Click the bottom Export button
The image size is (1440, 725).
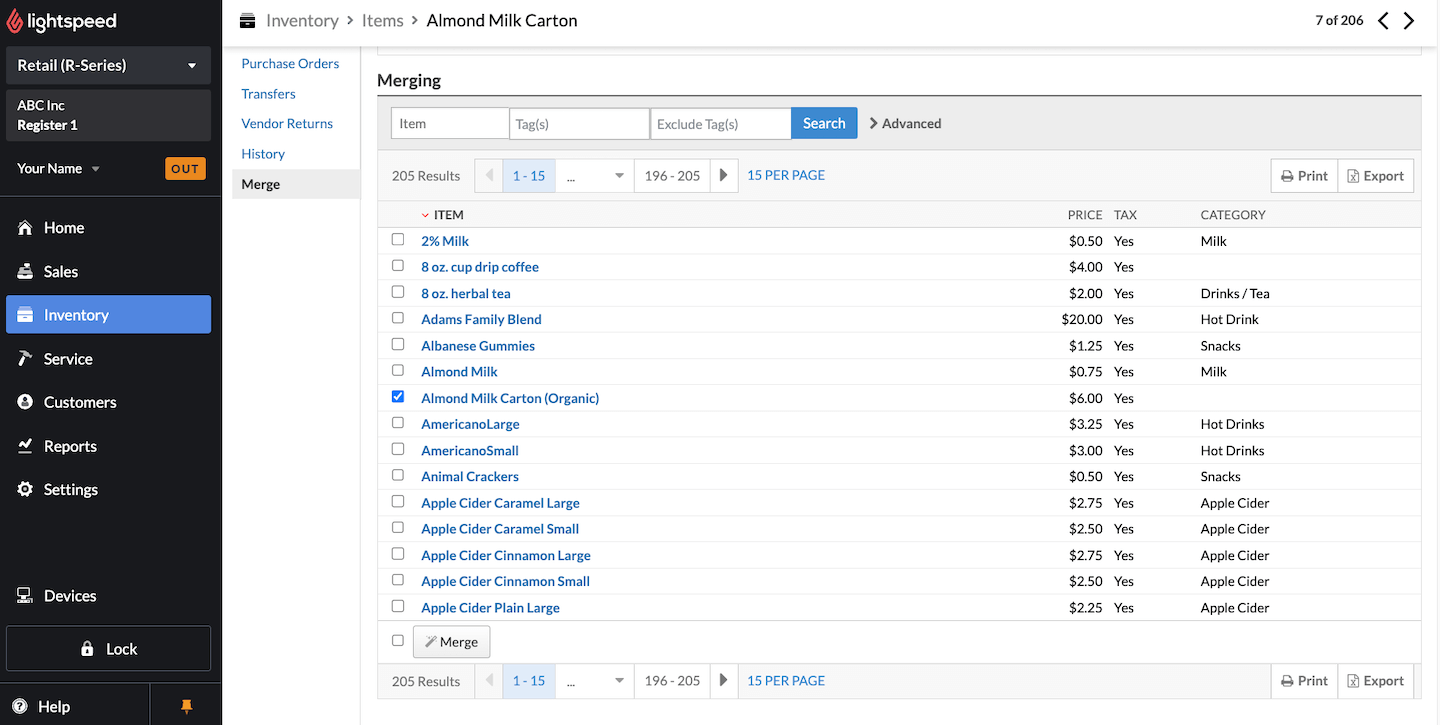point(1376,681)
